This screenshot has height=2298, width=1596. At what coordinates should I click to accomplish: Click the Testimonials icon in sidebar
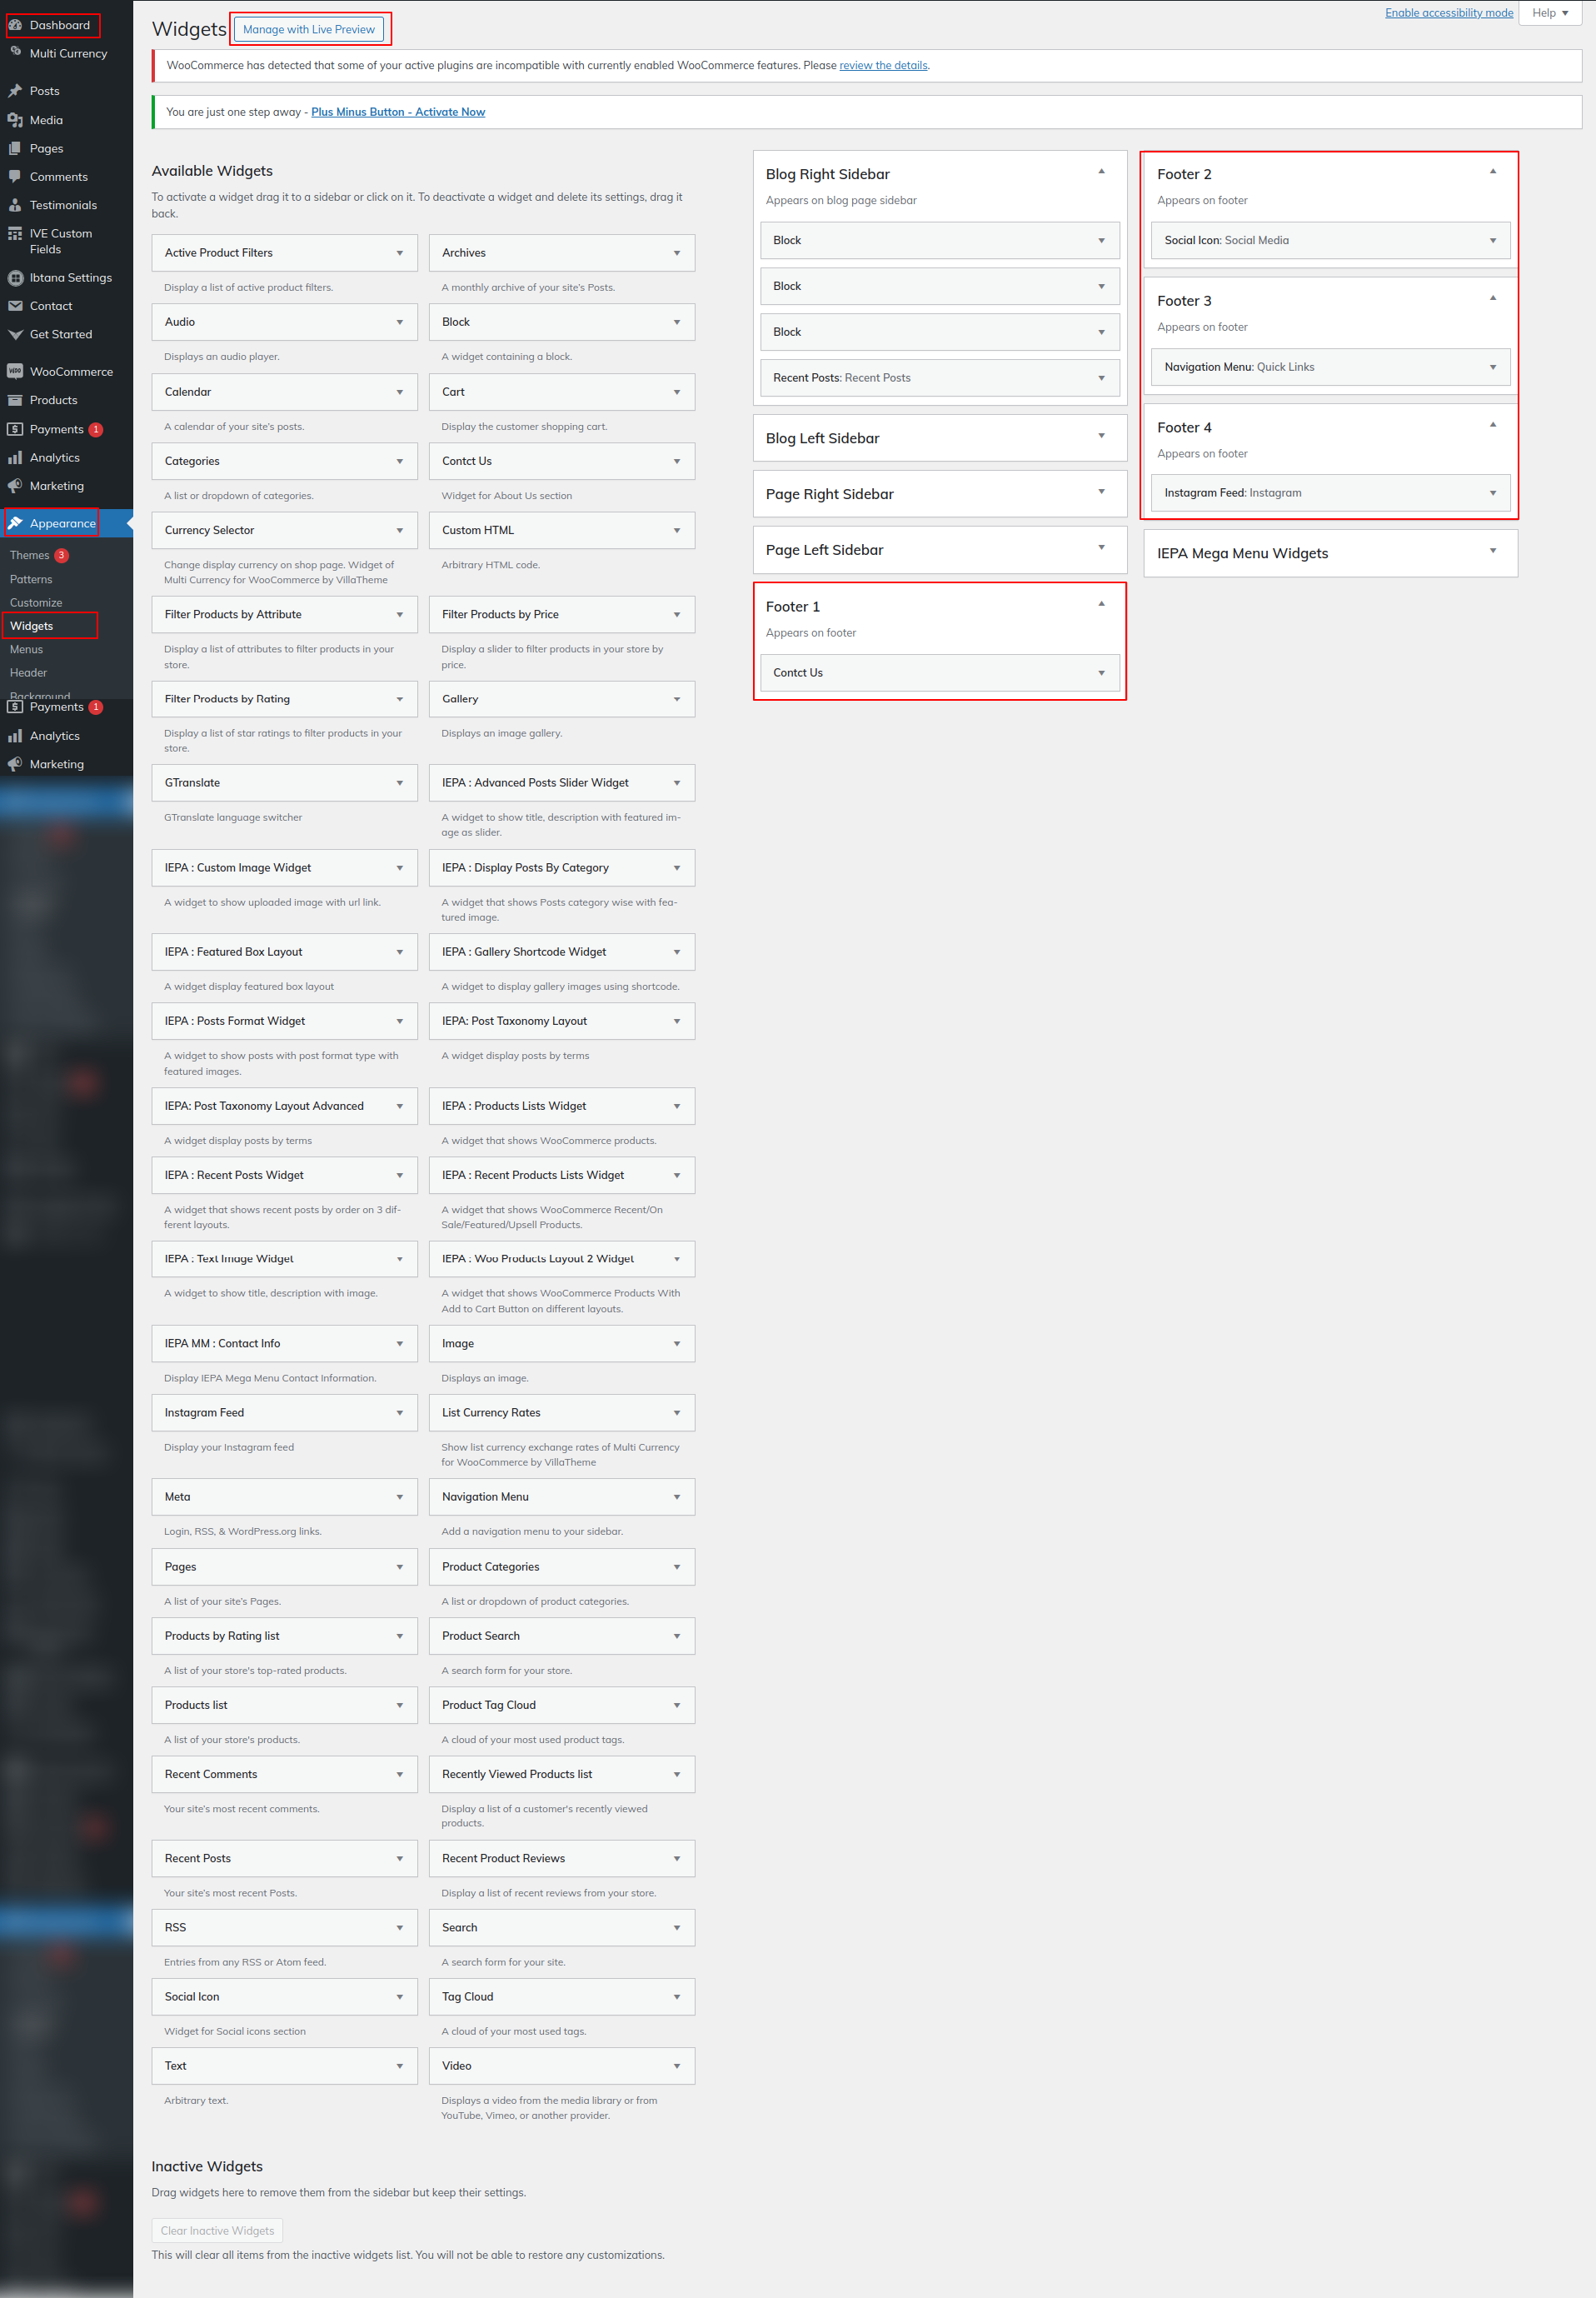15,205
